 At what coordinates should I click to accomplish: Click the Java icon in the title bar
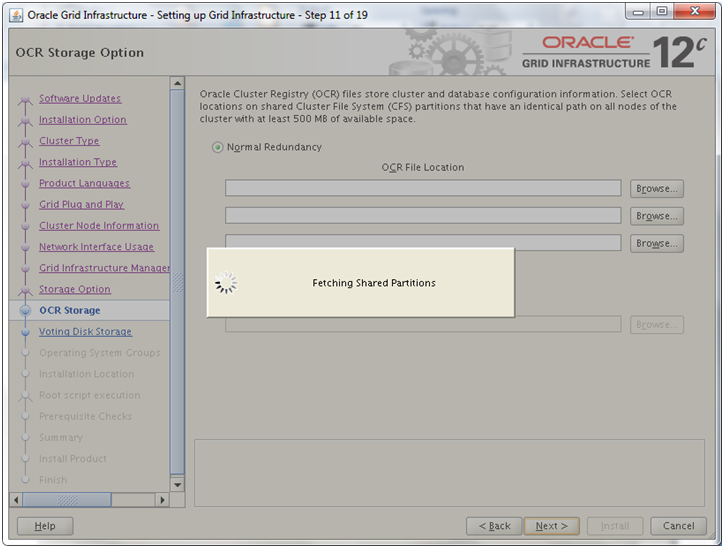16,15
